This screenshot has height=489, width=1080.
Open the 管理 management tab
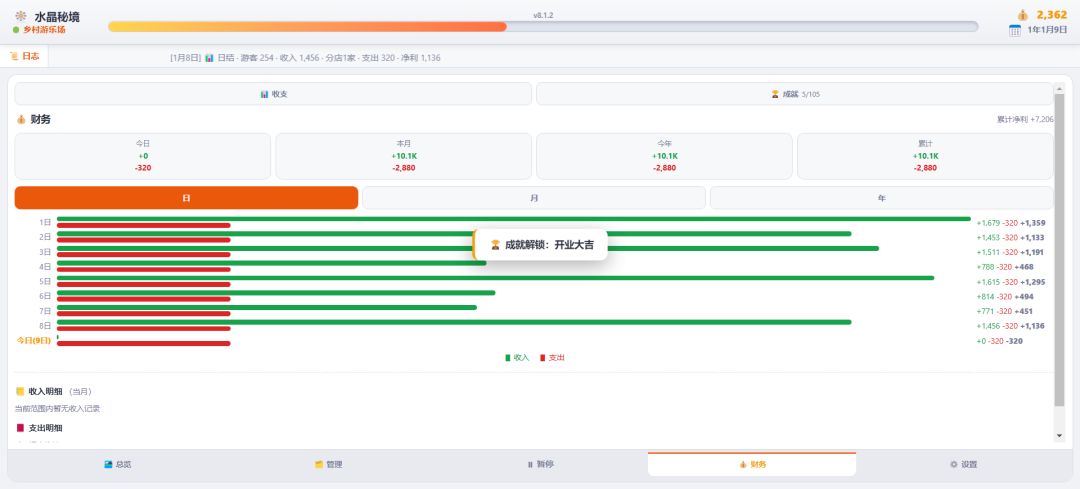[x=329, y=465]
